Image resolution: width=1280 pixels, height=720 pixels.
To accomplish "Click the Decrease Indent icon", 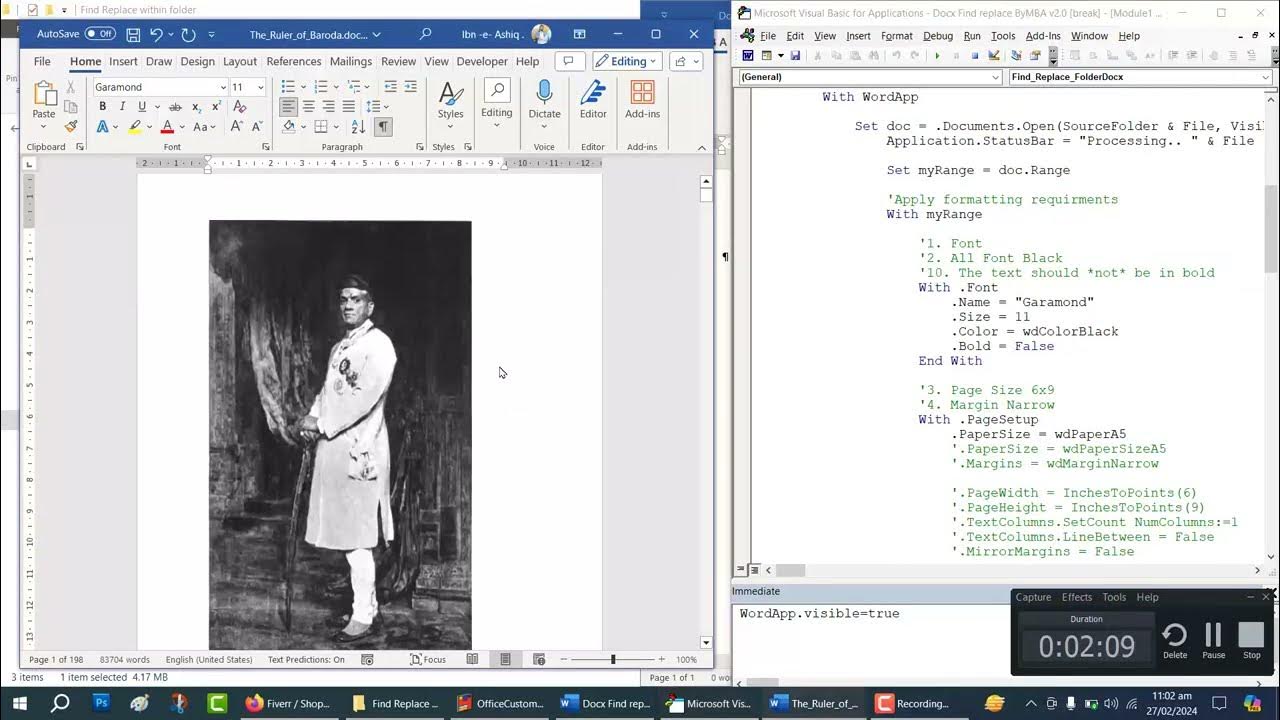I will [x=390, y=87].
